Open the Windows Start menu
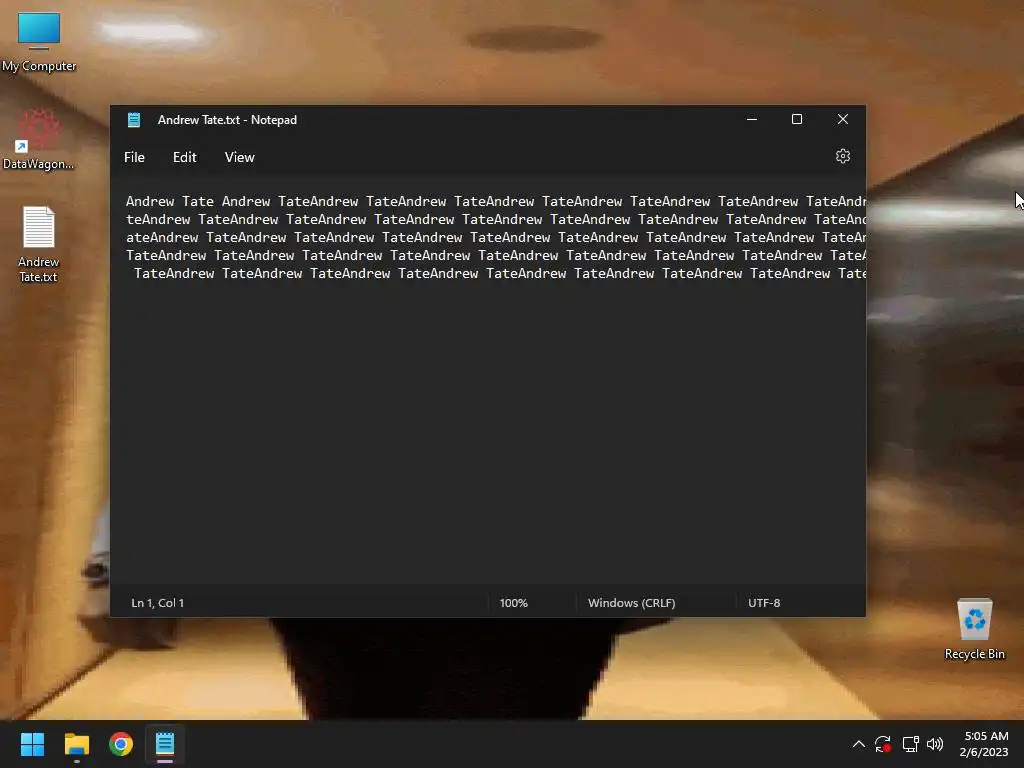Viewport: 1024px width, 768px height. click(x=32, y=744)
